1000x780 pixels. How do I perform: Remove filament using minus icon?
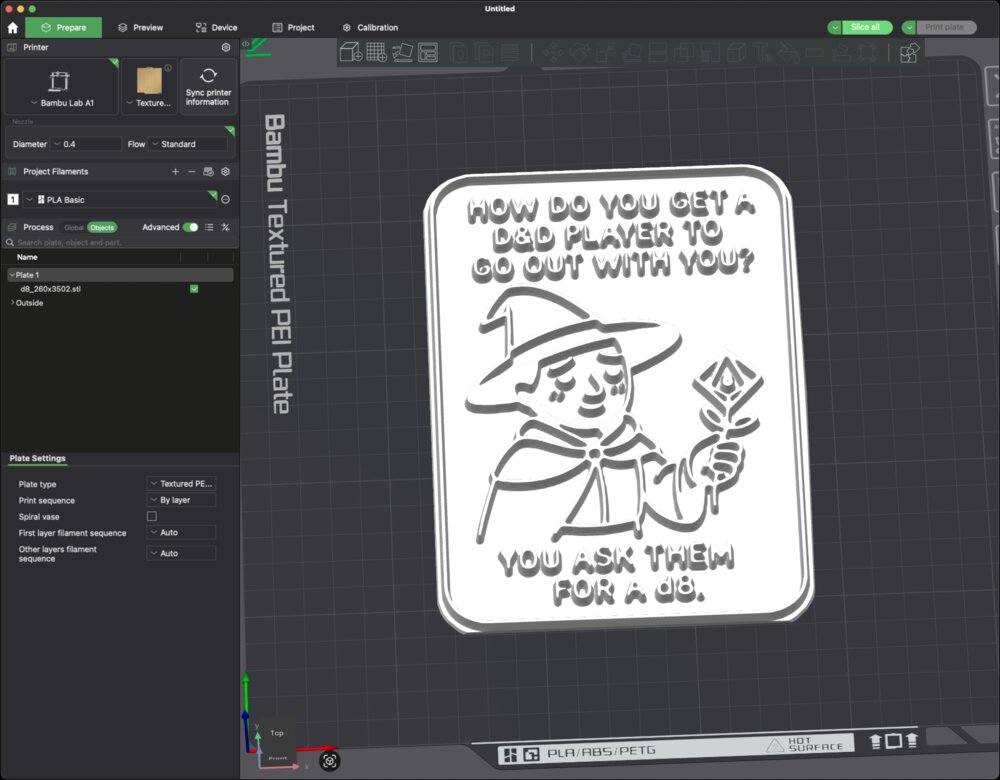[x=191, y=172]
